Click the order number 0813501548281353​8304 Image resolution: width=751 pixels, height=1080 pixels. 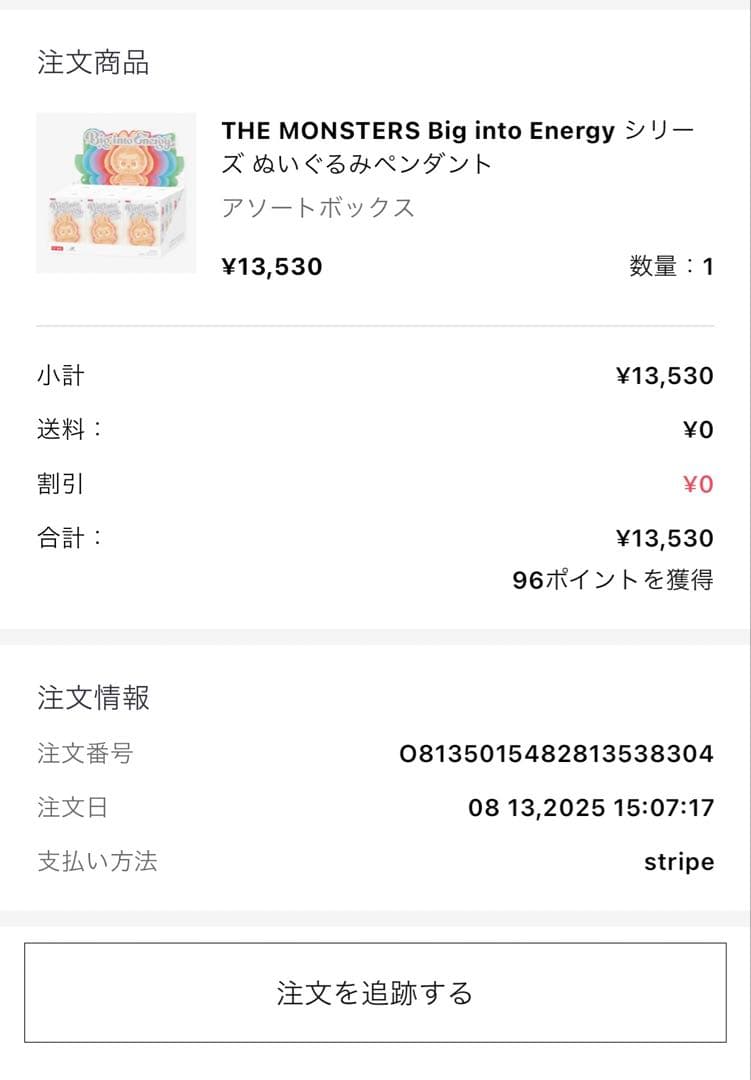[x=556, y=754]
